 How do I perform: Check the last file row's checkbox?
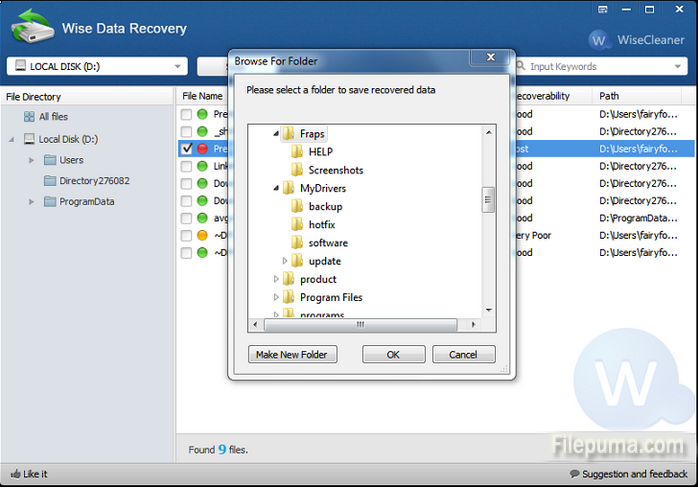tap(187, 253)
